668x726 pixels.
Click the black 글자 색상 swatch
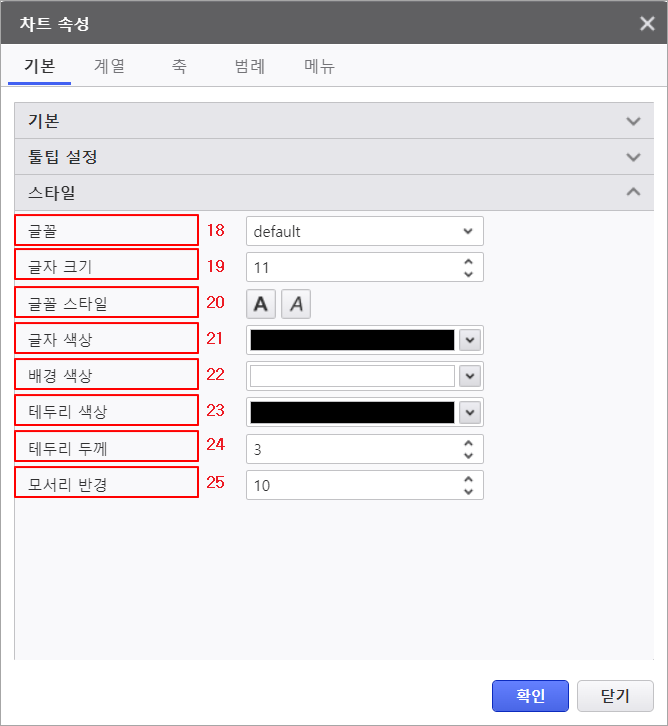click(x=352, y=340)
